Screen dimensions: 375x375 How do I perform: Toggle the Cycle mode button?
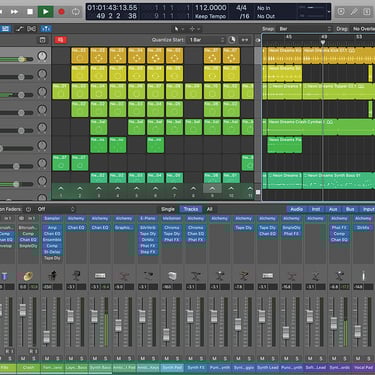pyautogui.click(x=76, y=12)
